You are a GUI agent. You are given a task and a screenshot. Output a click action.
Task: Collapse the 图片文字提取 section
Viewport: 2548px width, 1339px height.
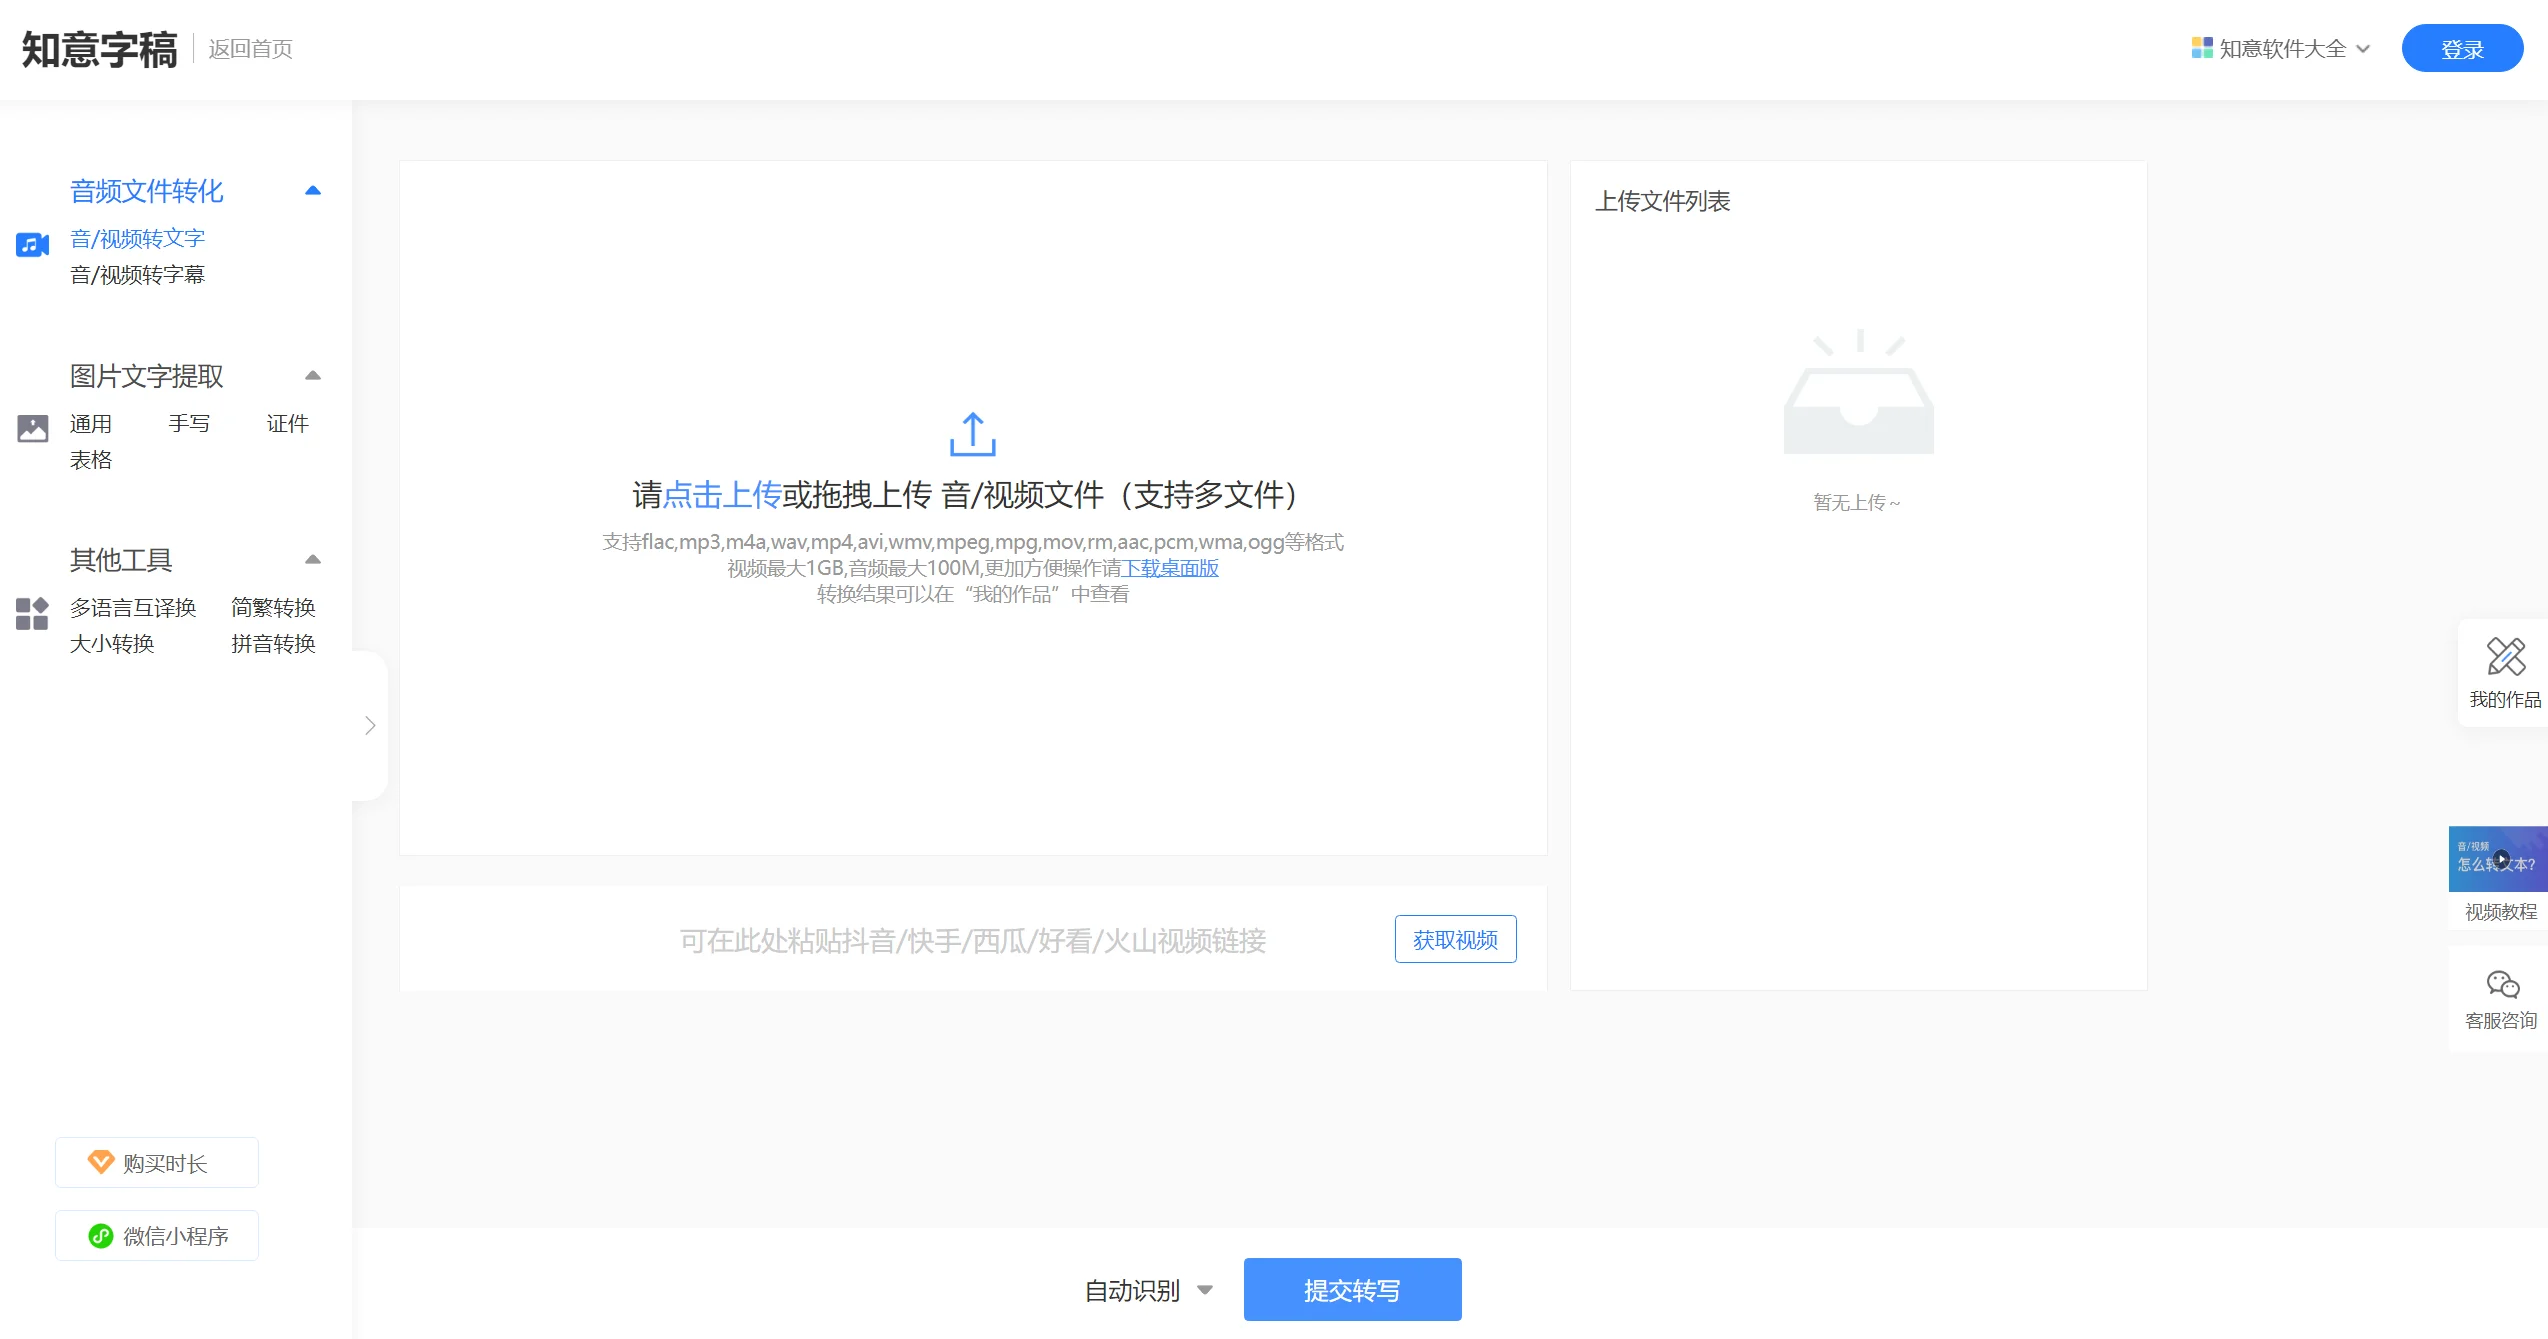click(x=313, y=375)
